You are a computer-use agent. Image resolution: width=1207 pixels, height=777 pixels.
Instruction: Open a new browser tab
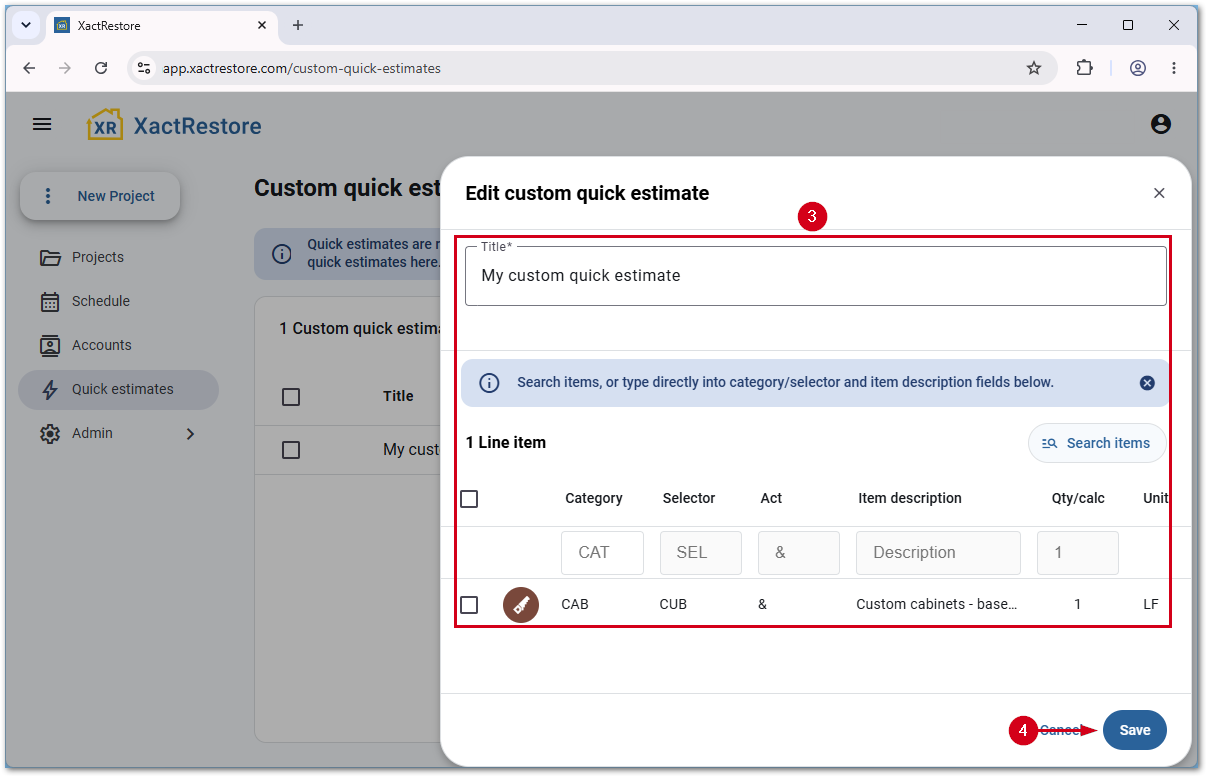(297, 25)
